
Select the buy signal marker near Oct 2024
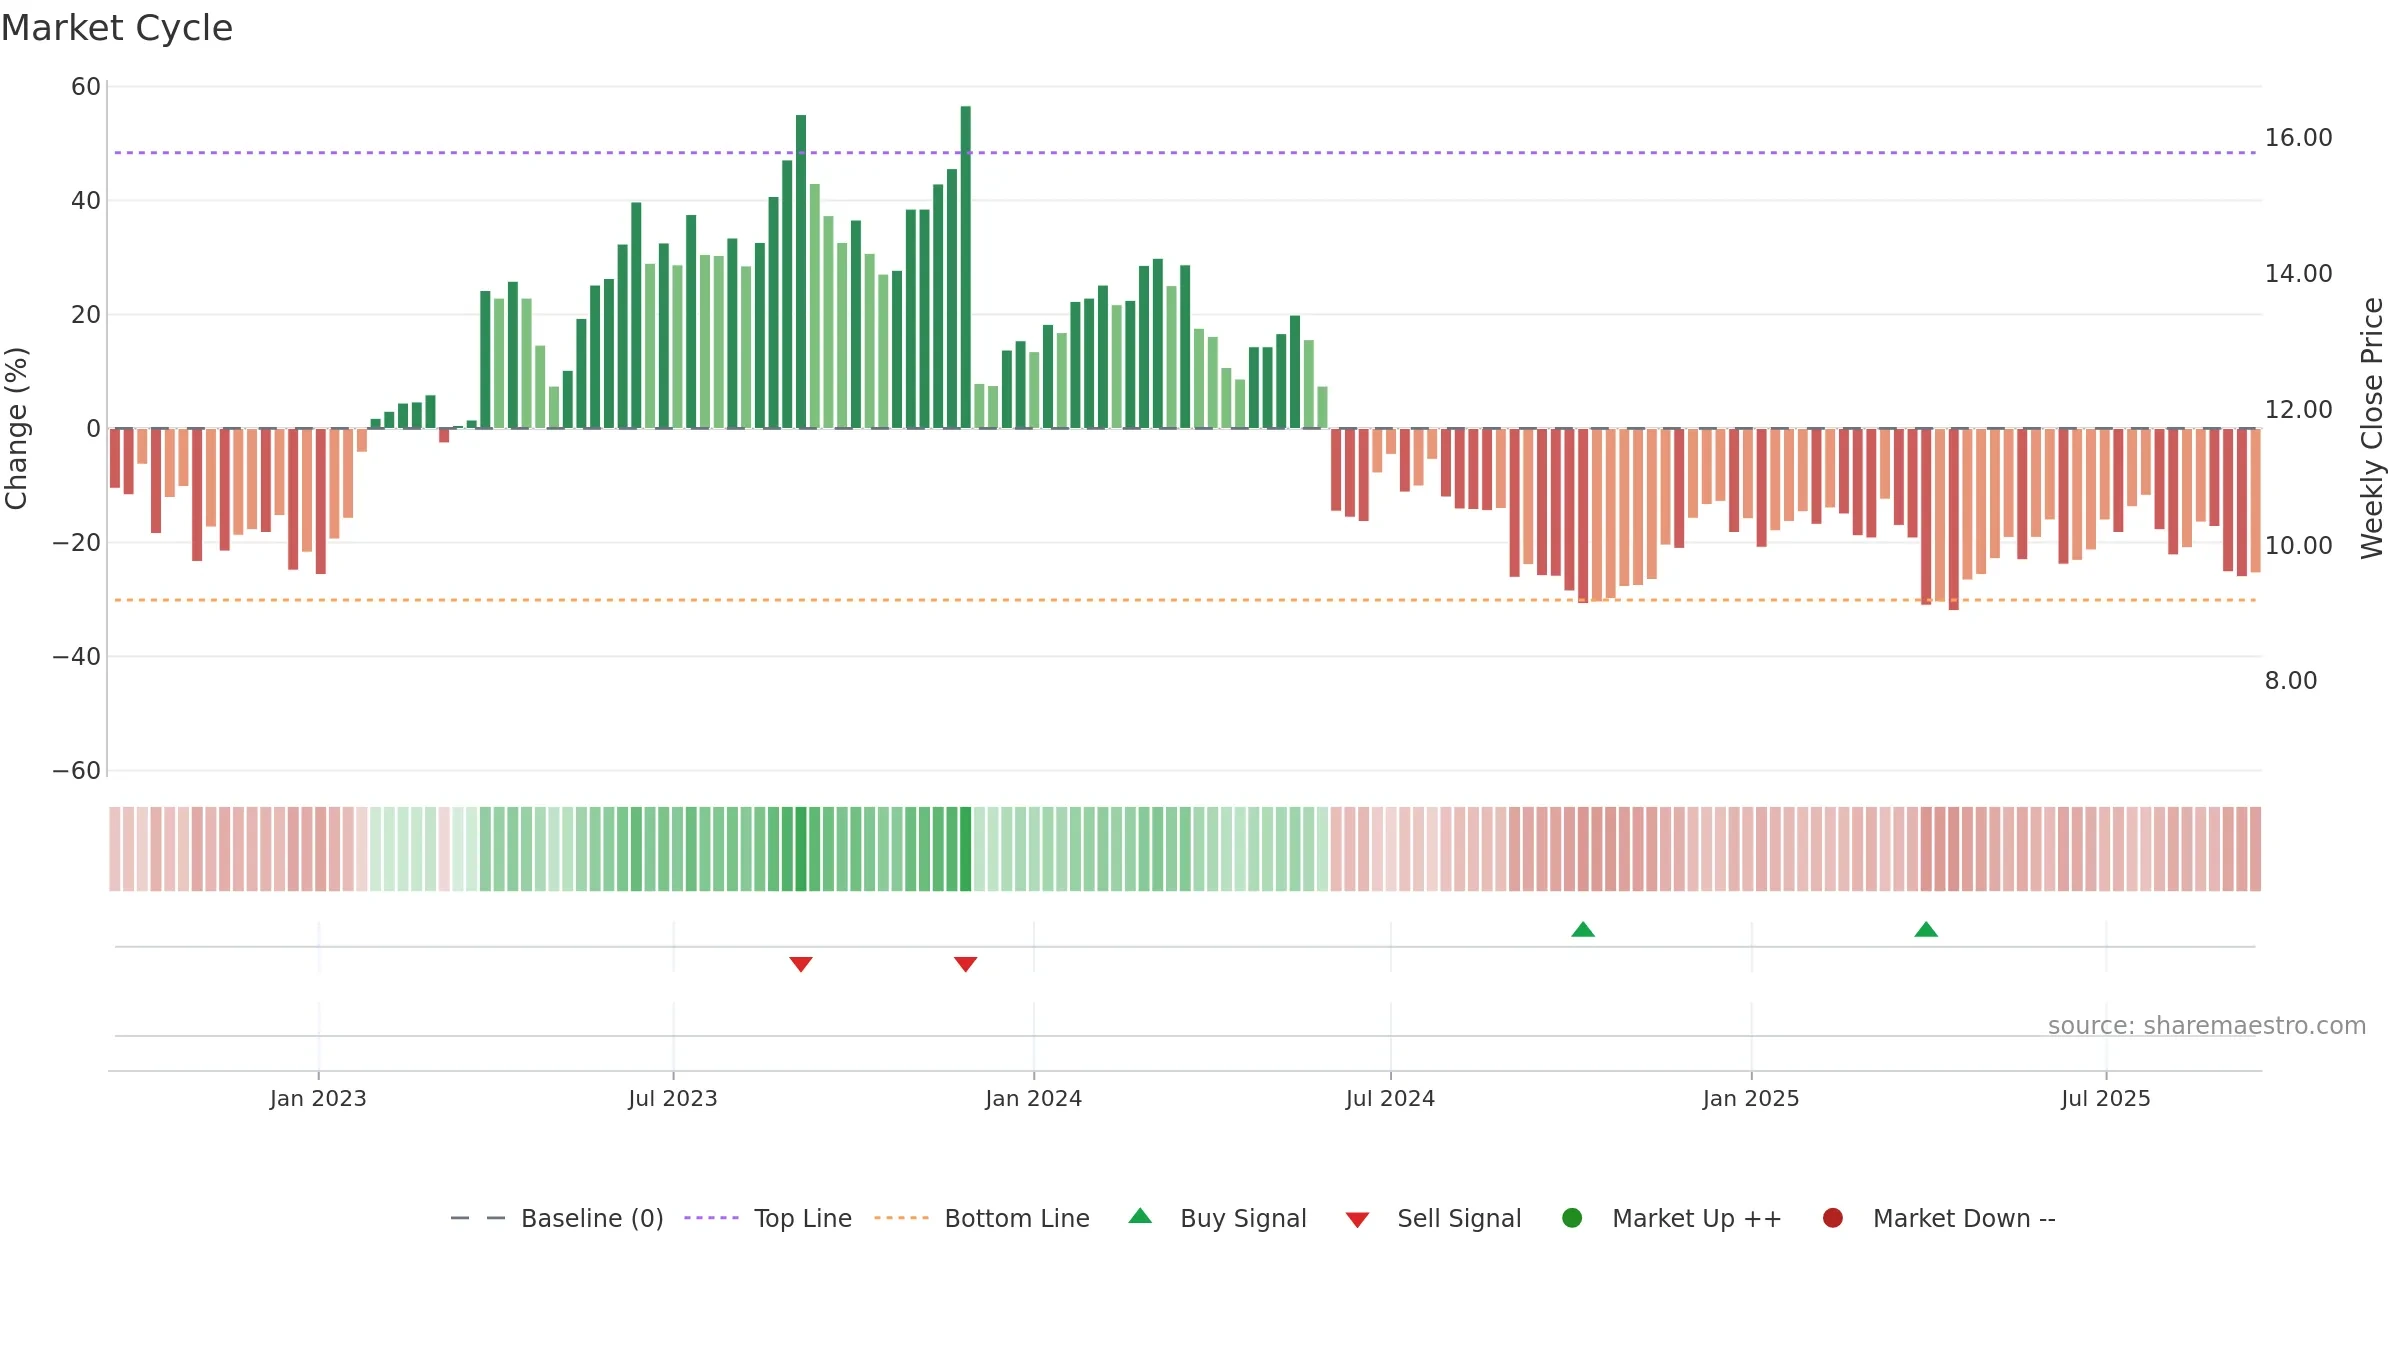tap(1583, 929)
